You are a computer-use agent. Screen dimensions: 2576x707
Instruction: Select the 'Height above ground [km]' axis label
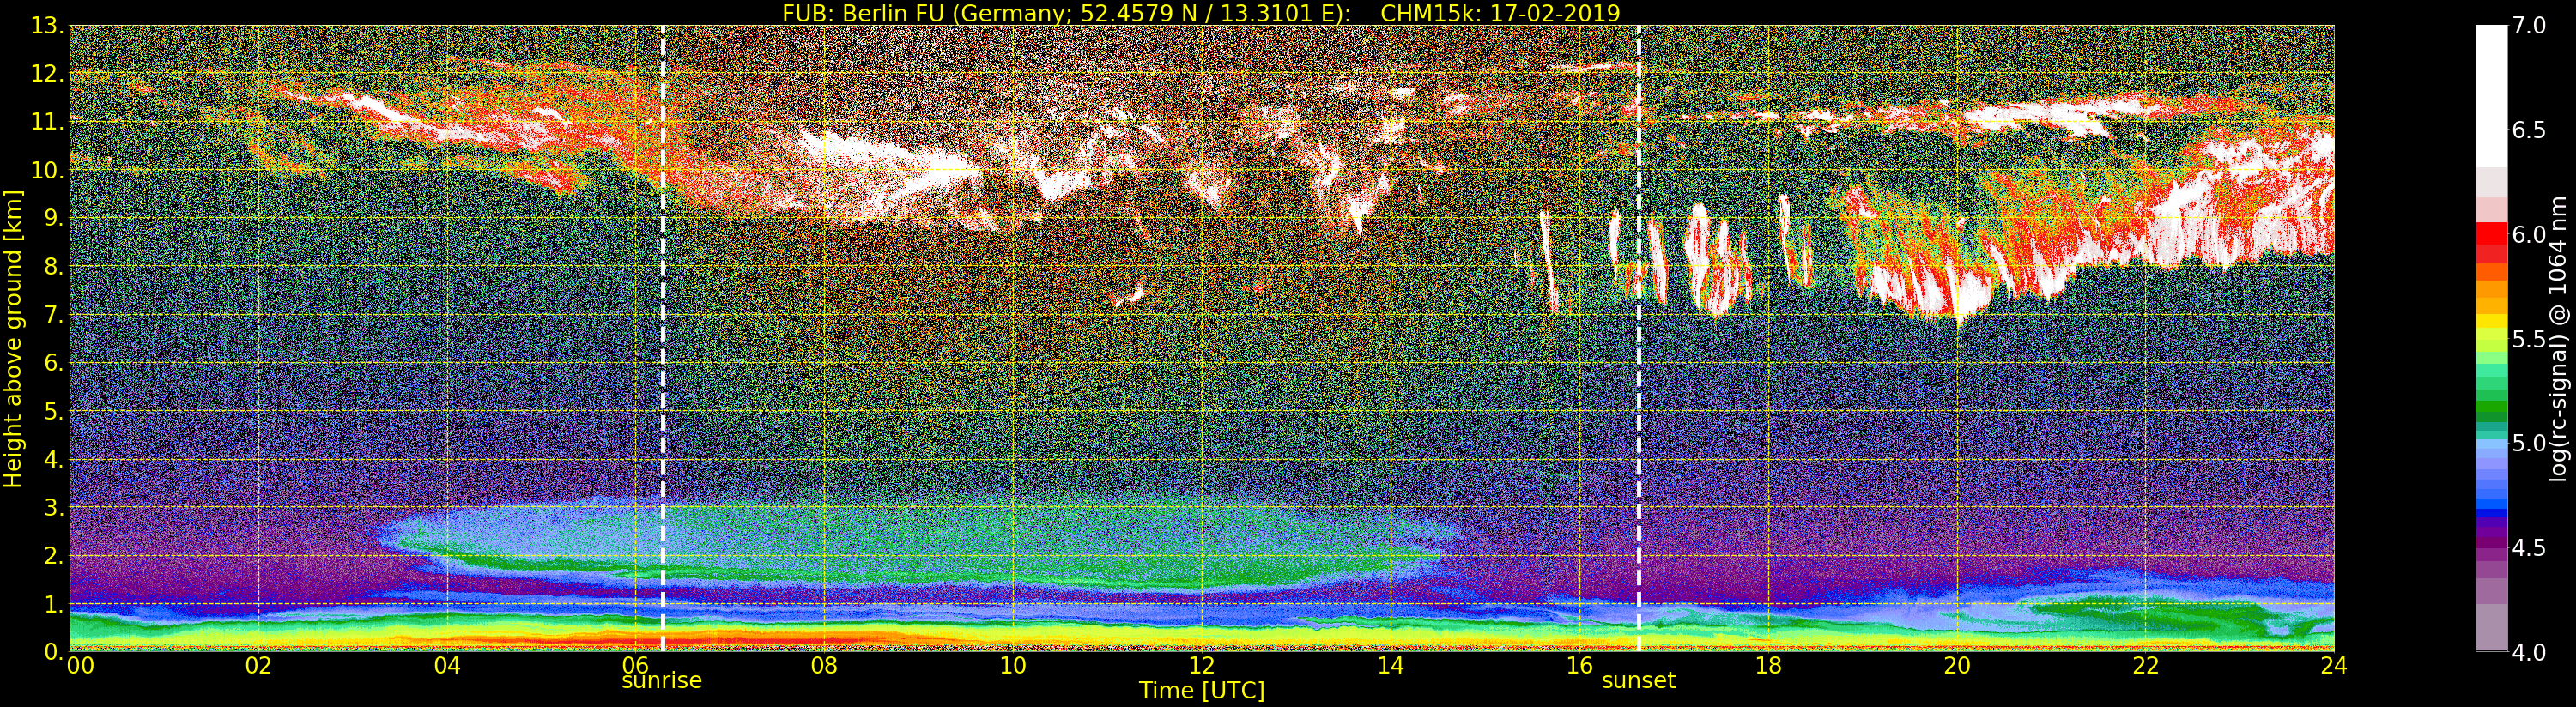(x=13, y=338)
